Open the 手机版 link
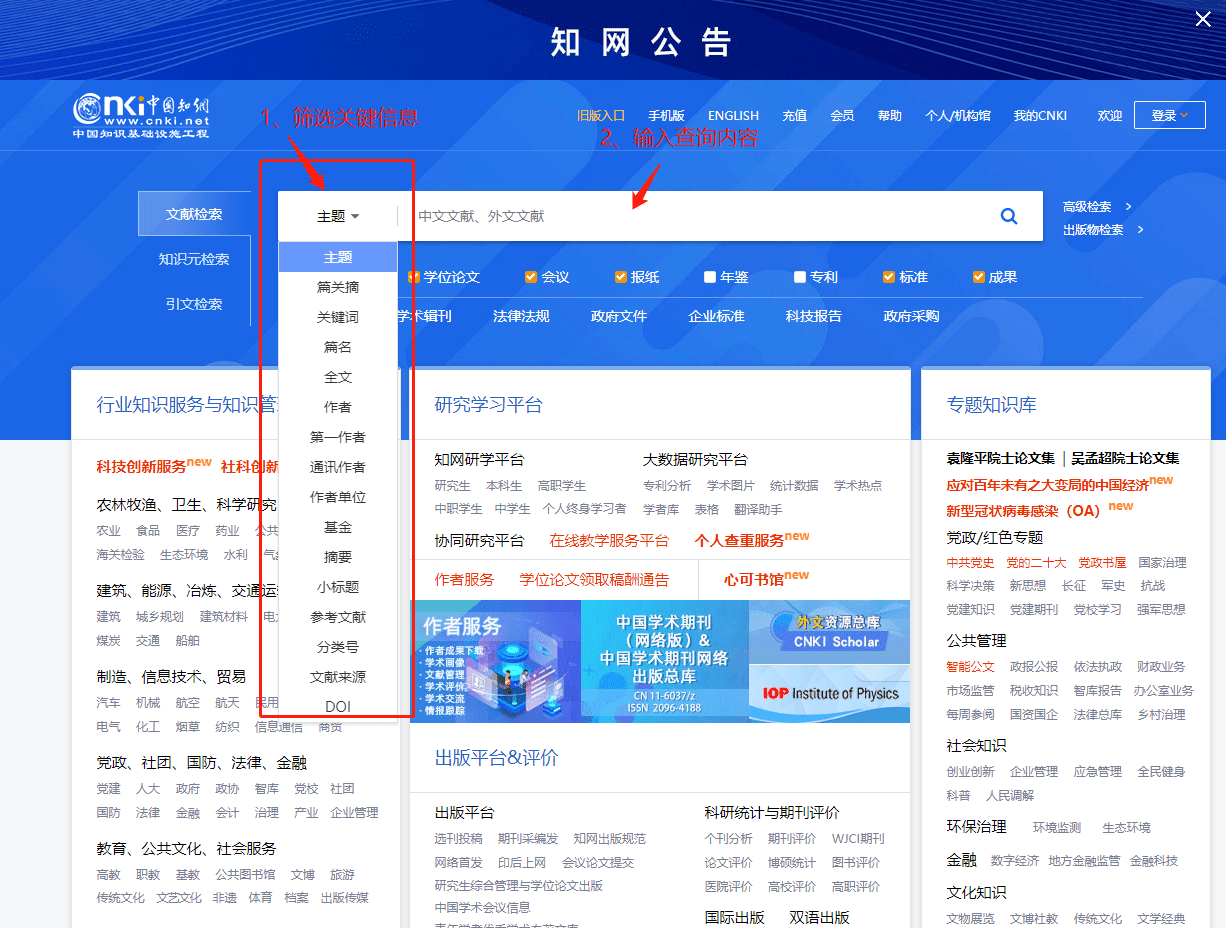The width and height of the screenshot is (1226, 928). pos(666,116)
